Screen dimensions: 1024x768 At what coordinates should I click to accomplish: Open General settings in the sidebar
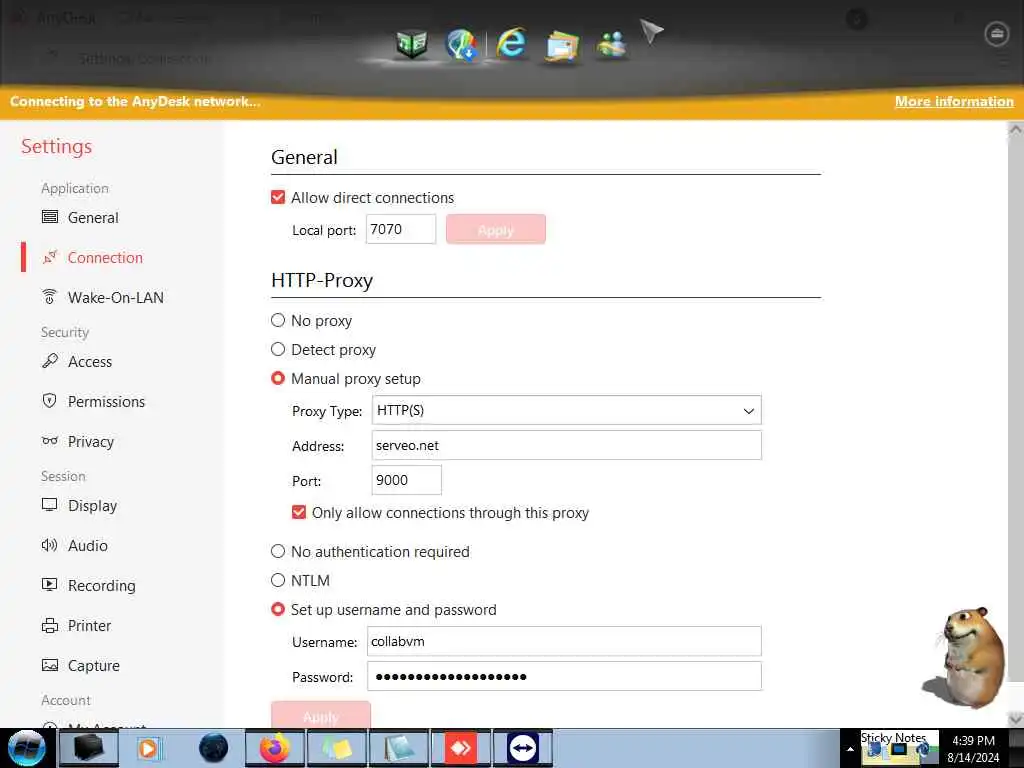point(80,217)
